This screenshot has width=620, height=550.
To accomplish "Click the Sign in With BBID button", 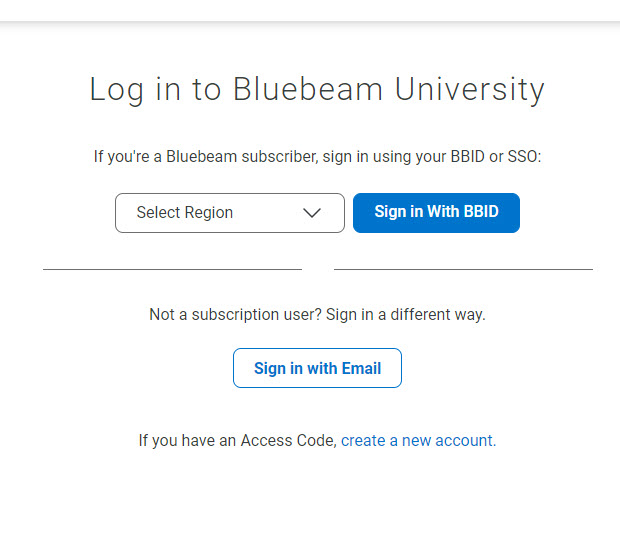I will coord(436,213).
